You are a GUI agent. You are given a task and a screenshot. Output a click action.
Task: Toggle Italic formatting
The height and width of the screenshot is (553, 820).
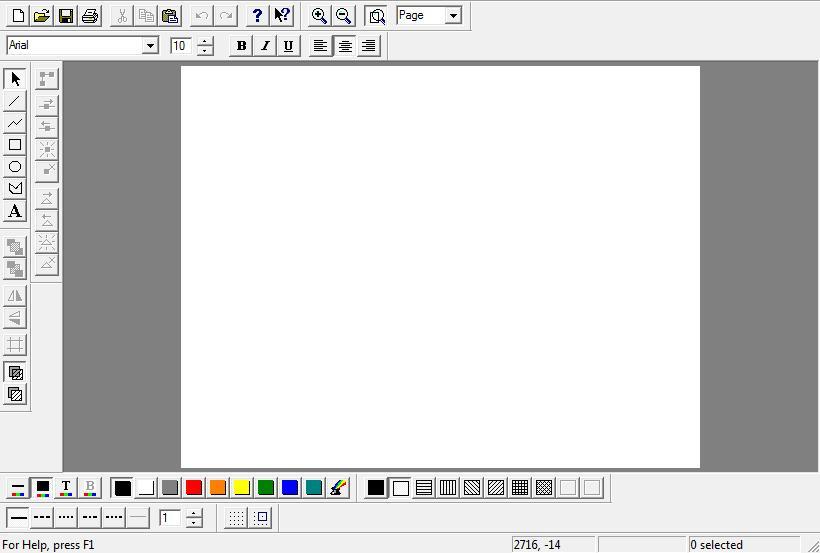[265, 46]
